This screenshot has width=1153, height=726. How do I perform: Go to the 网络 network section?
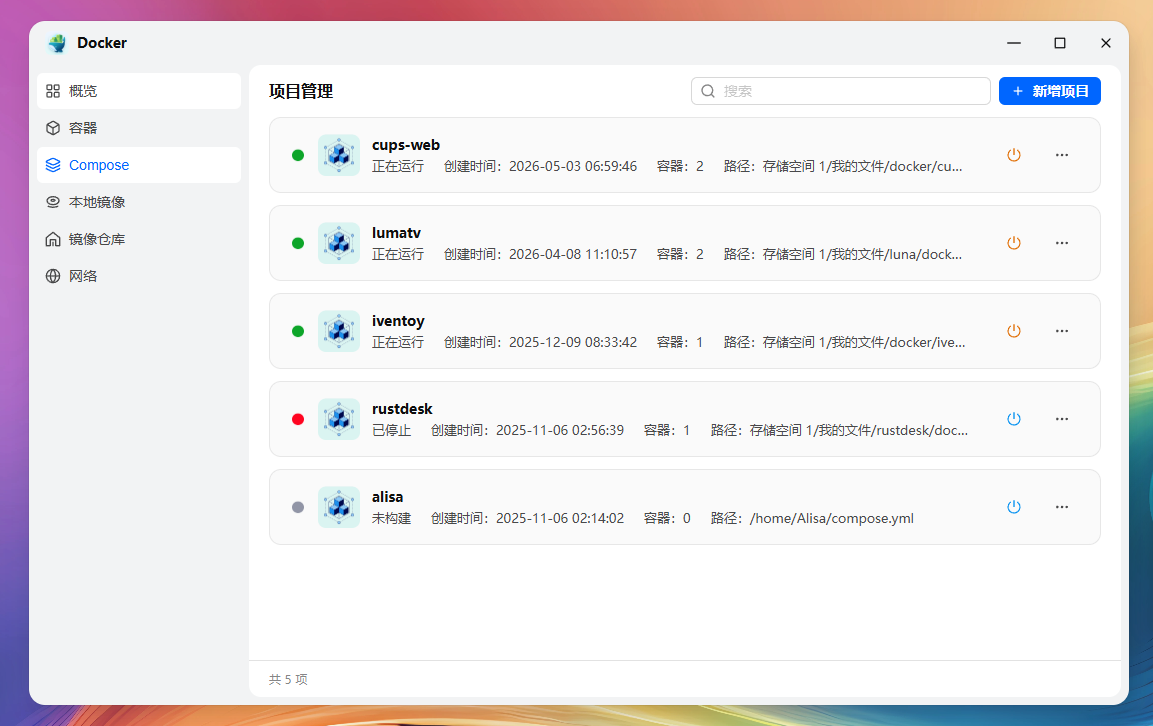139,276
